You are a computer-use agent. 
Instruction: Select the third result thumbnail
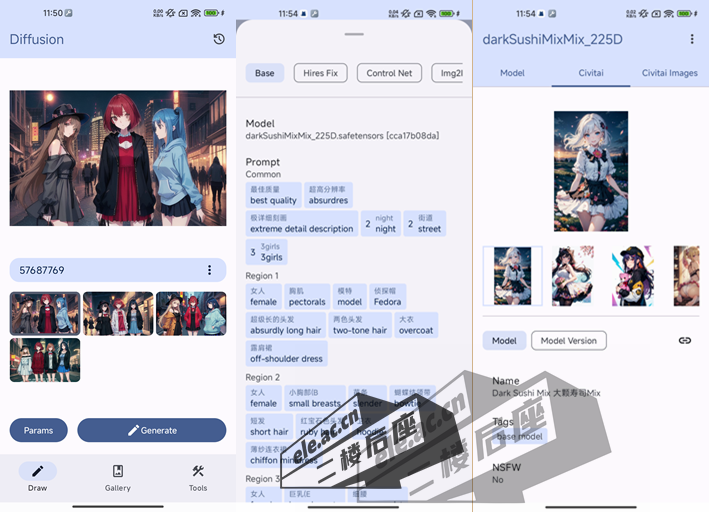click(191, 313)
